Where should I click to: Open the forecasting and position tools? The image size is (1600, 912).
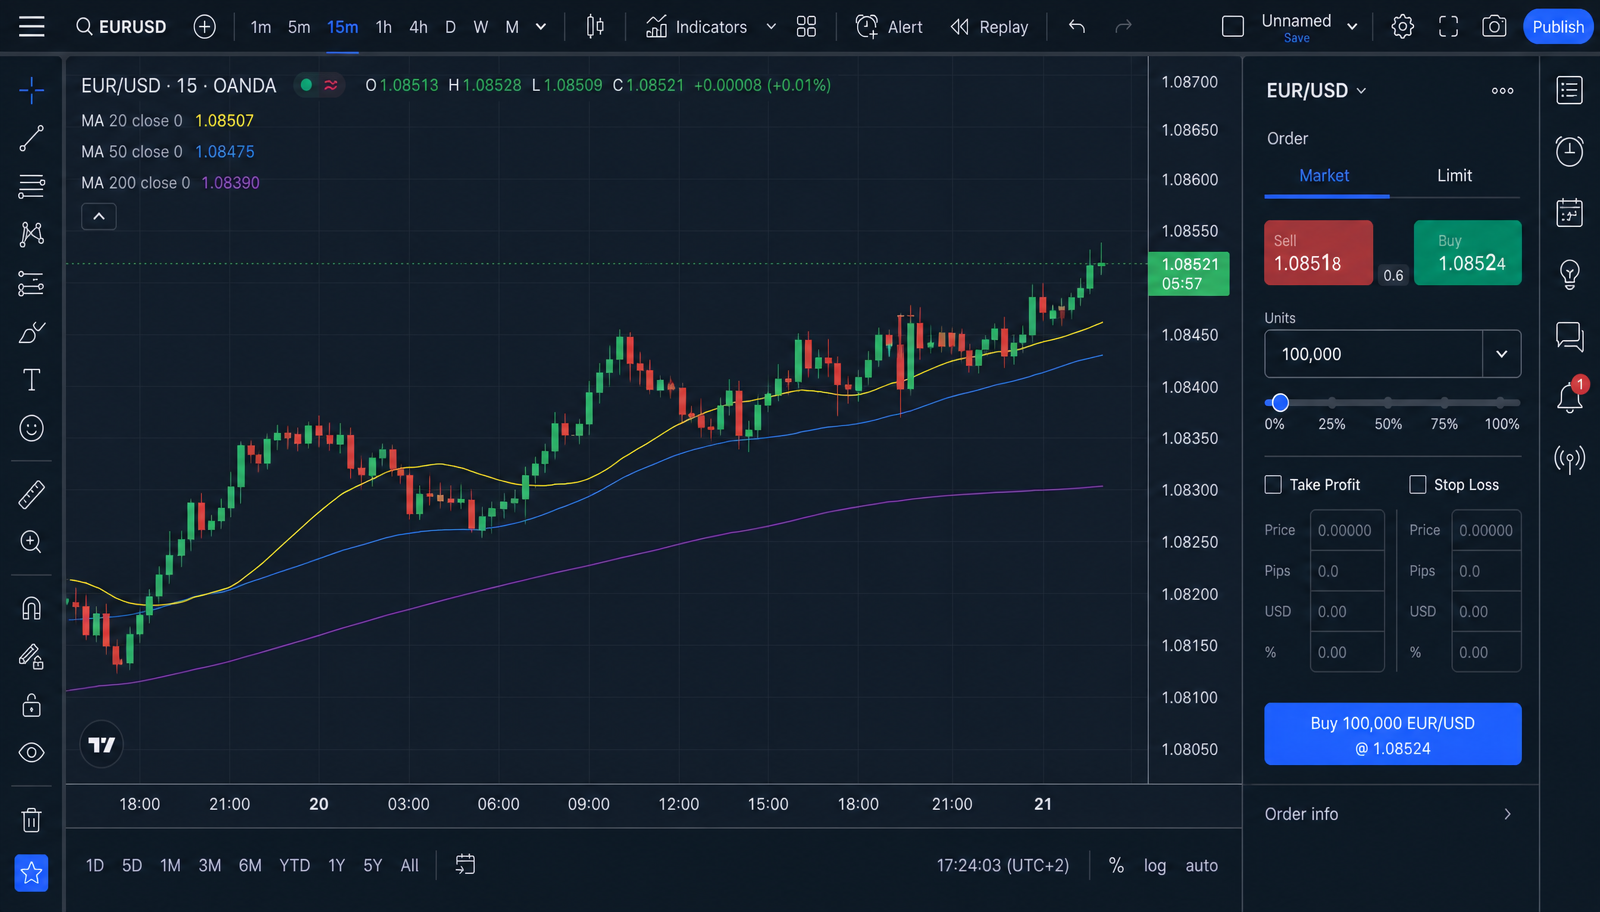click(x=32, y=284)
